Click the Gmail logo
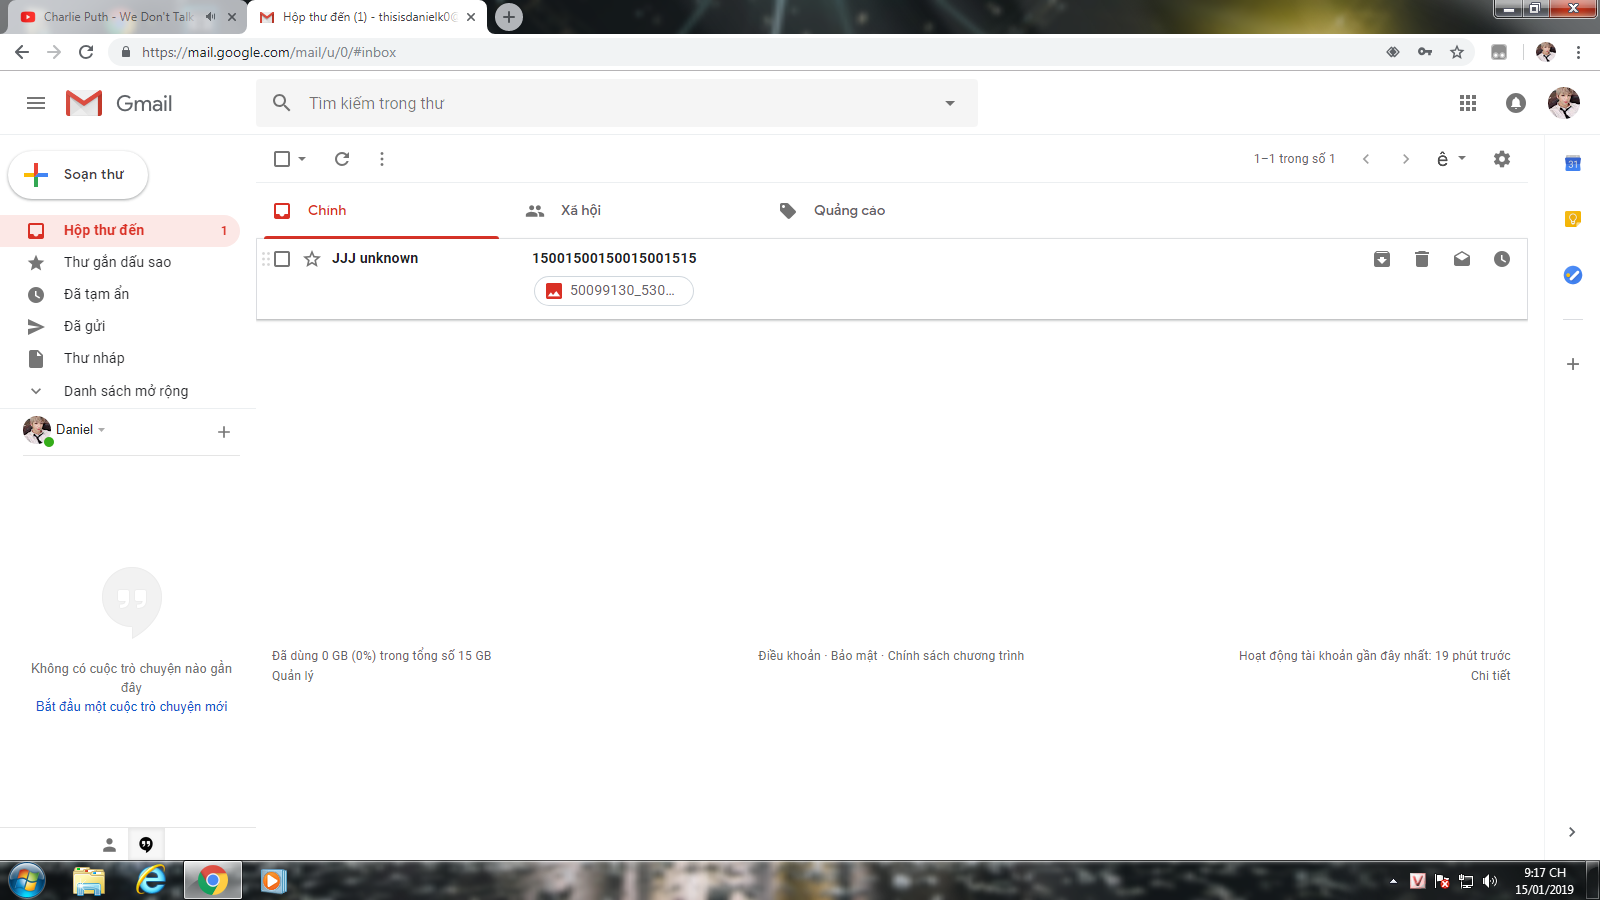The width and height of the screenshot is (1600, 900). (x=119, y=103)
